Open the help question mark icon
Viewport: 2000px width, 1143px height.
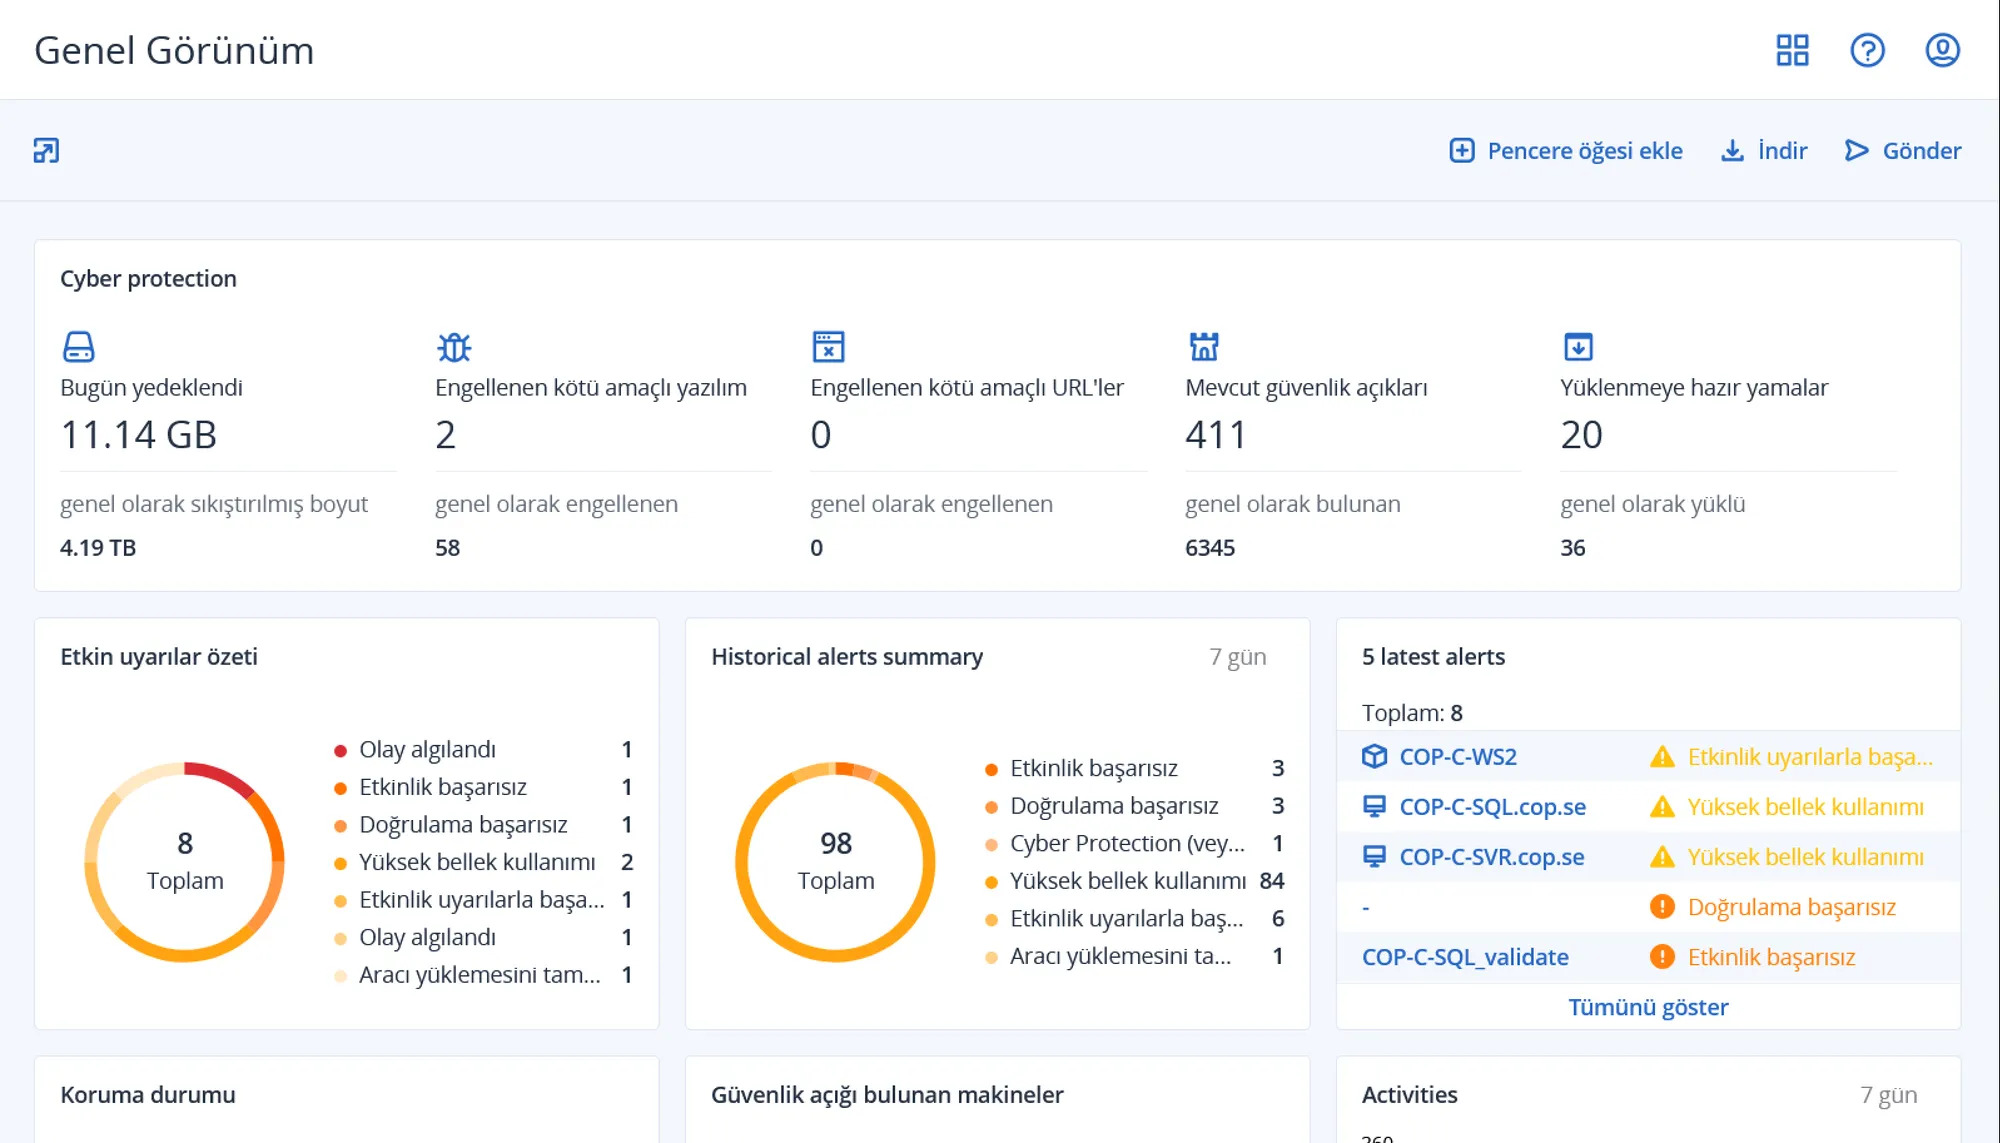pyautogui.click(x=1867, y=50)
